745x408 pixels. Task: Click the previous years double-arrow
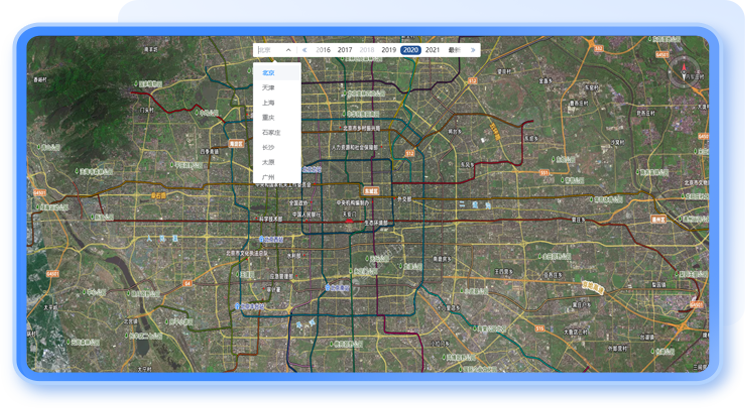pyautogui.click(x=305, y=49)
